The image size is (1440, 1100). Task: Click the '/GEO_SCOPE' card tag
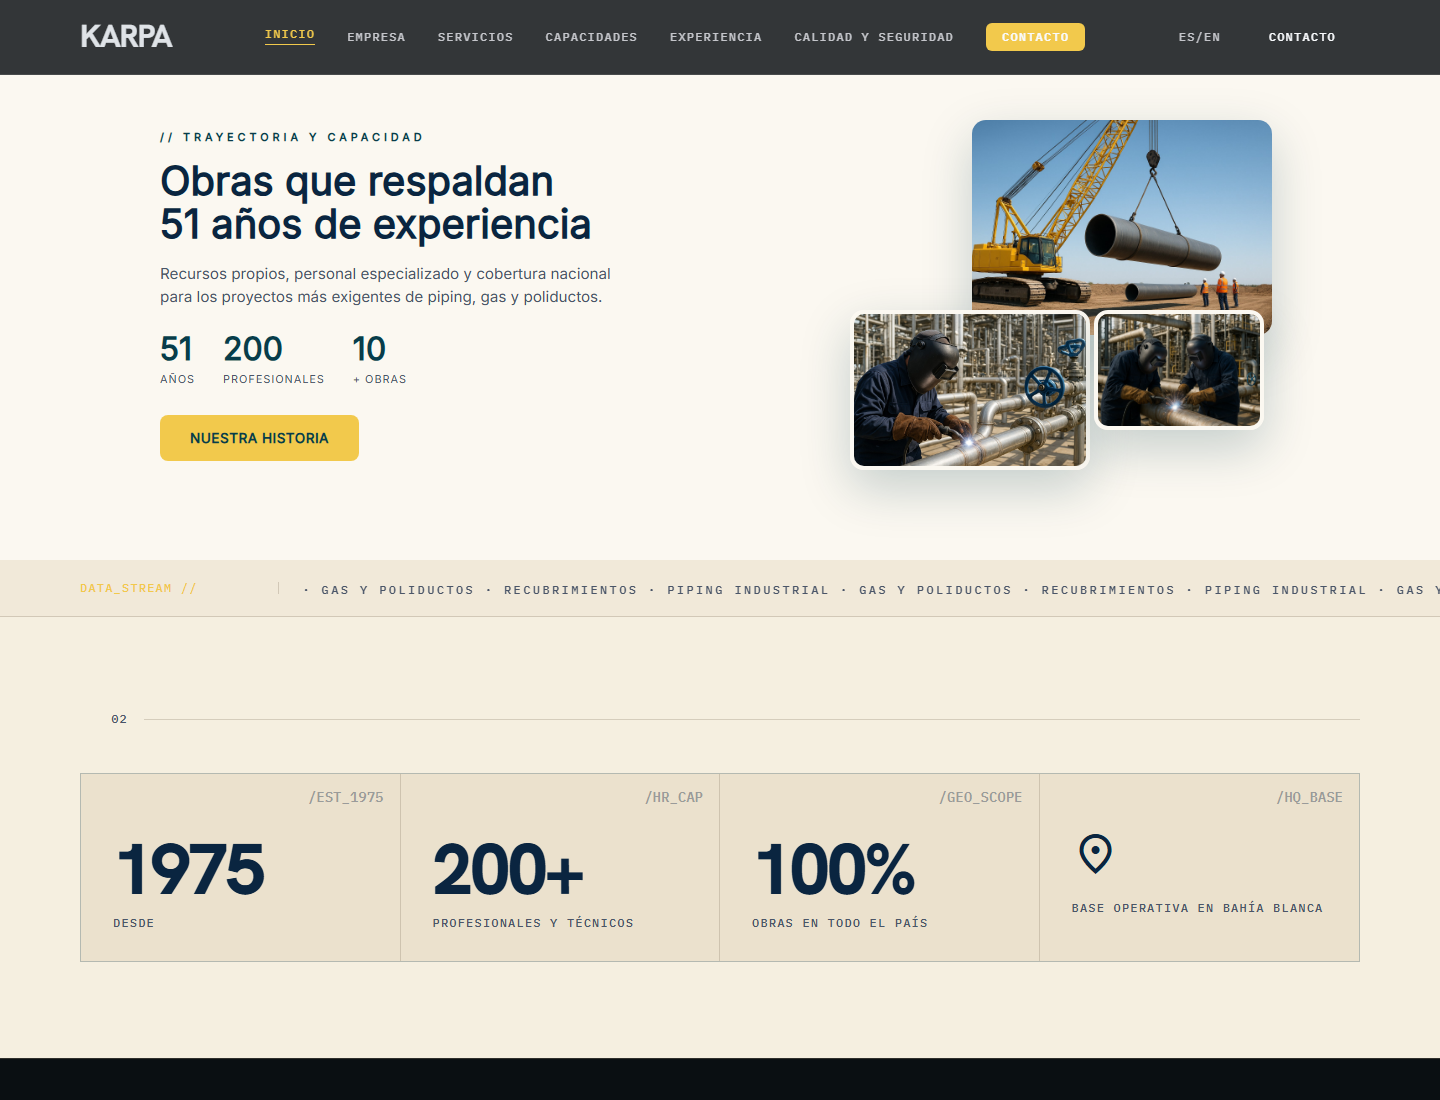[980, 797]
